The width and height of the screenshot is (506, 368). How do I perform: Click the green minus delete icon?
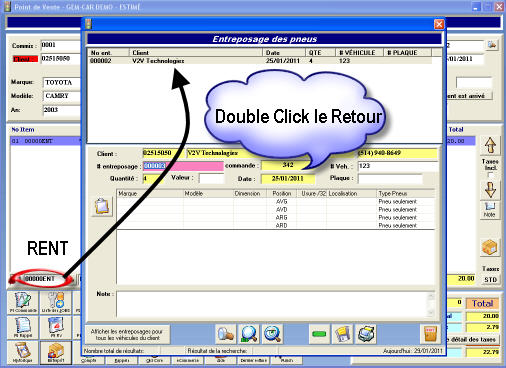[319, 334]
